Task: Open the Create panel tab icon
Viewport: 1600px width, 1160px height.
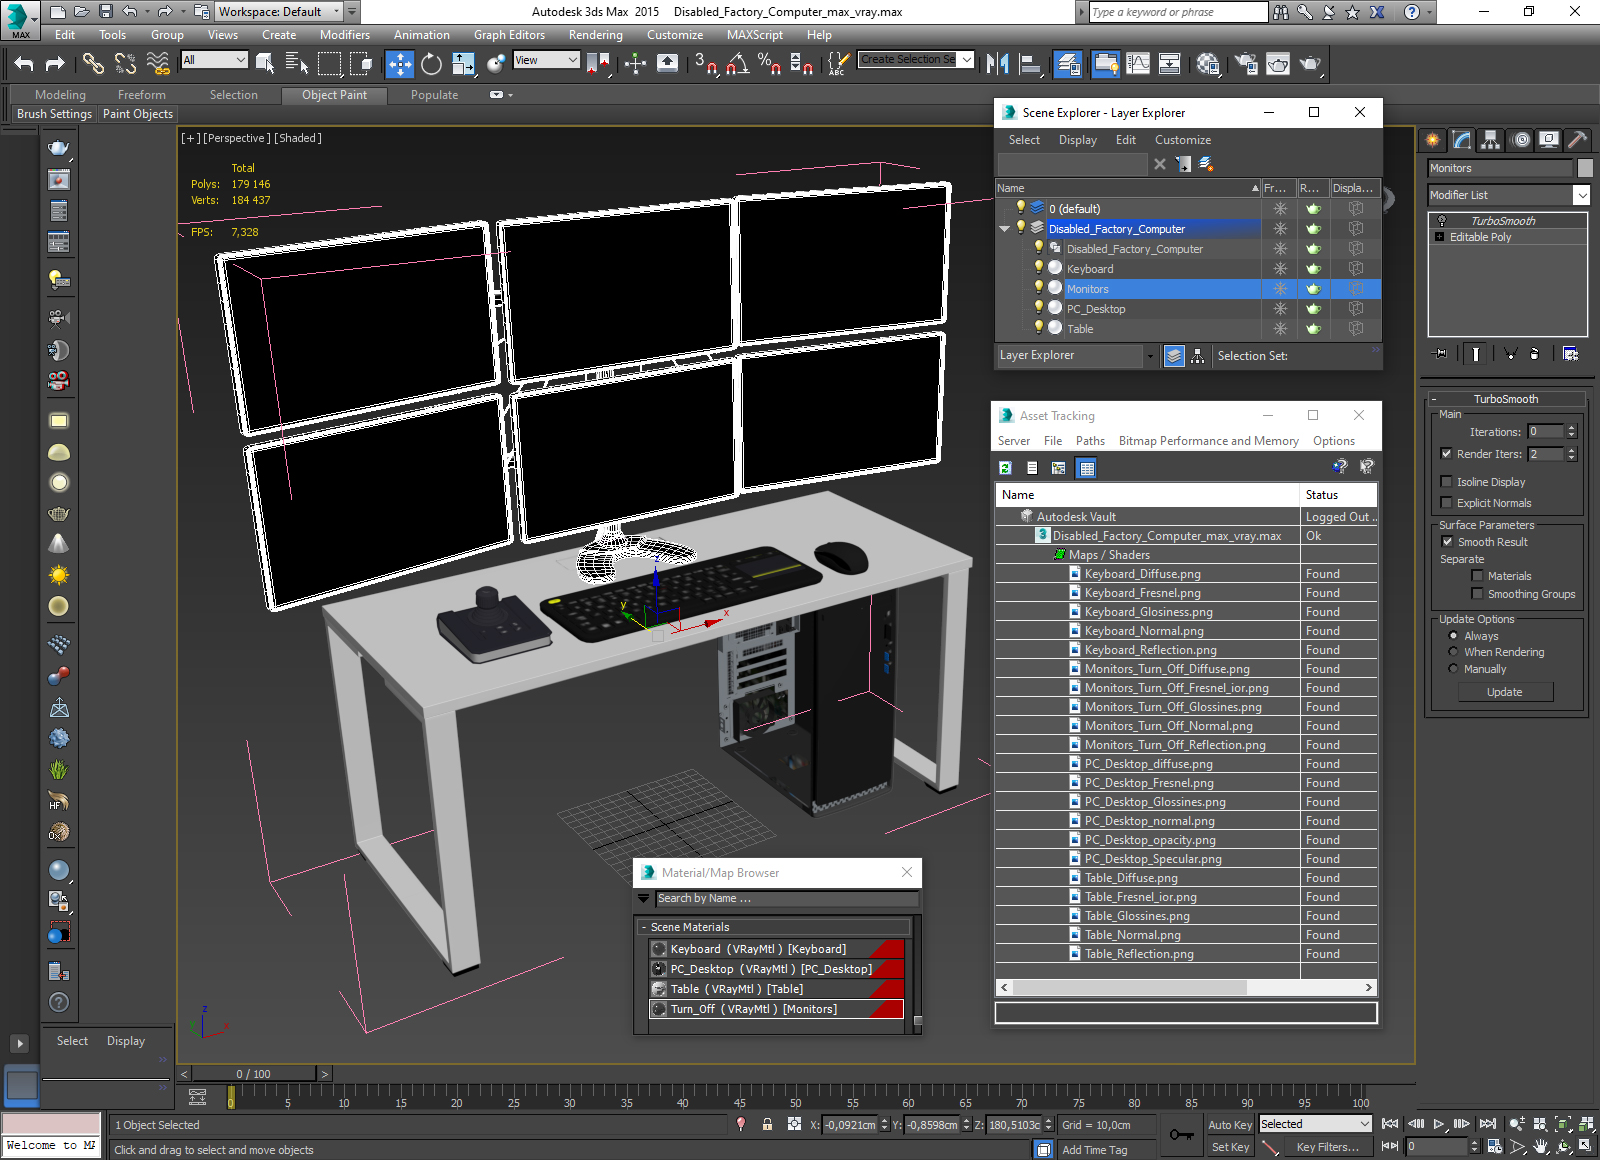Action: [x=1433, y=140]
